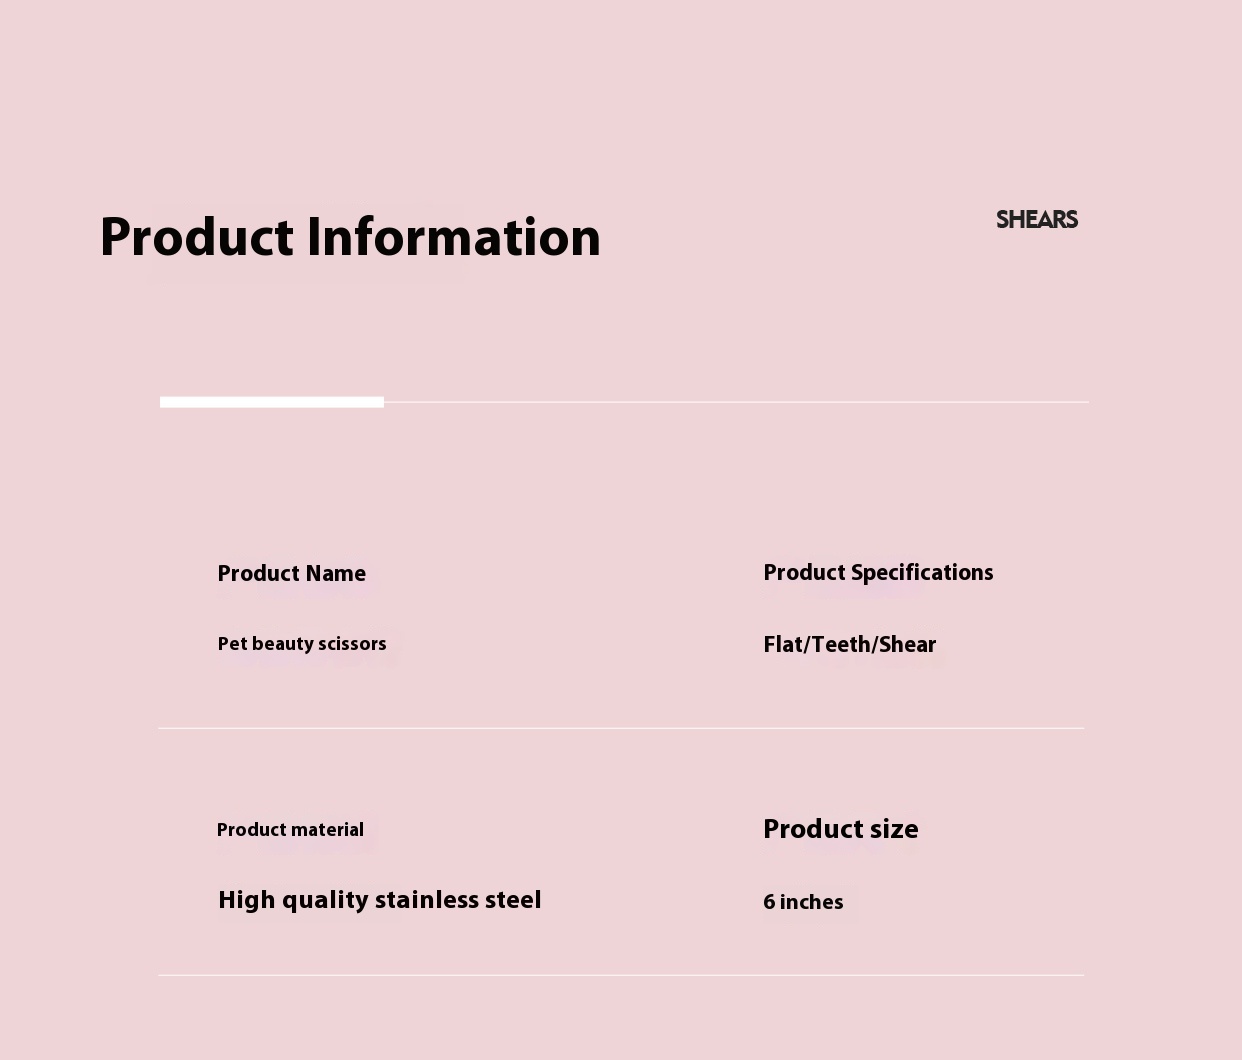
Task: Click the thick white bar under the heading
Action: (x=272, y=402)
